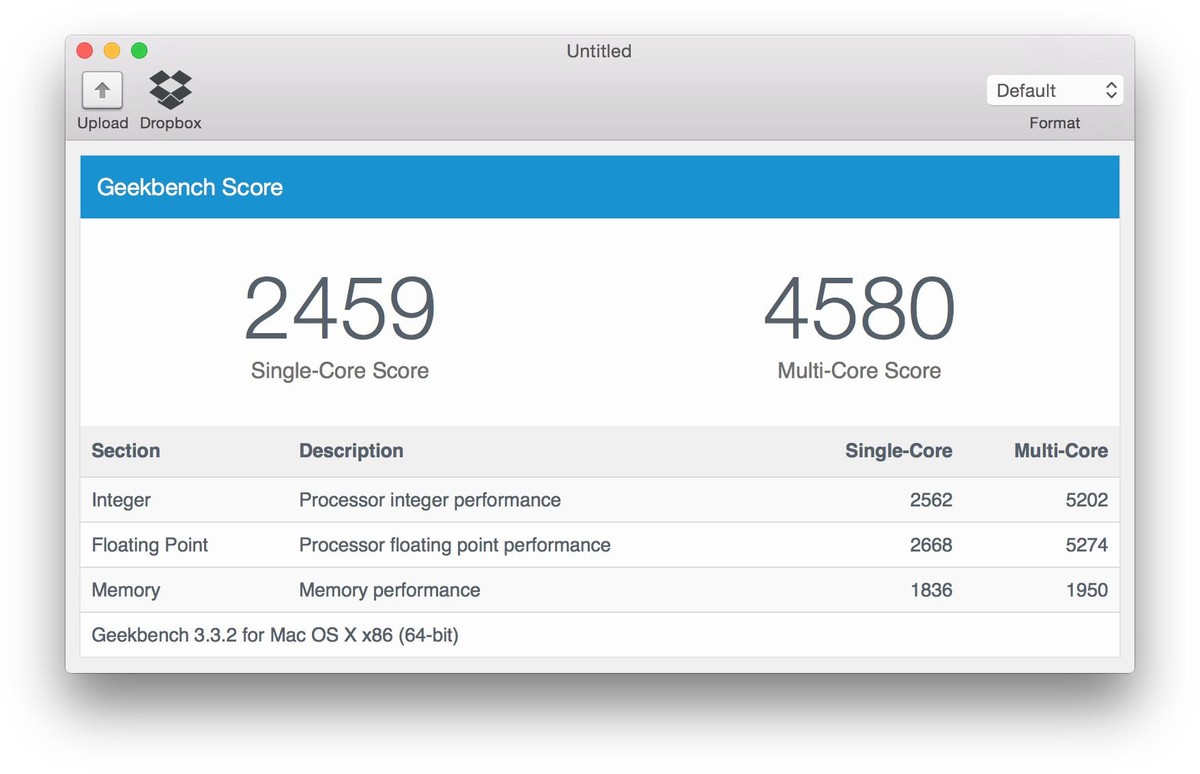Viewport: 1200px width, 774px height.
Task: Close the window with the red button
Action: coord(85,50)
